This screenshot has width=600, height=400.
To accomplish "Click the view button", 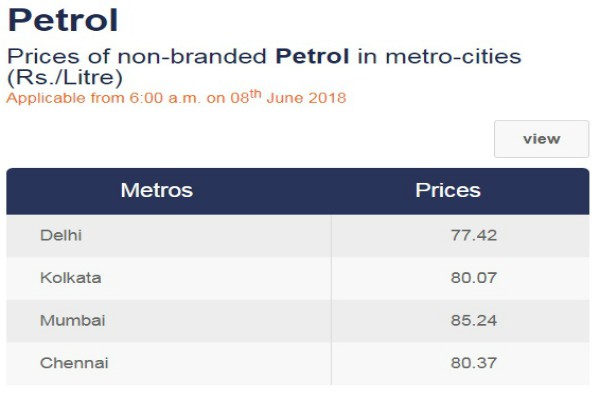I will click(541, 139).
